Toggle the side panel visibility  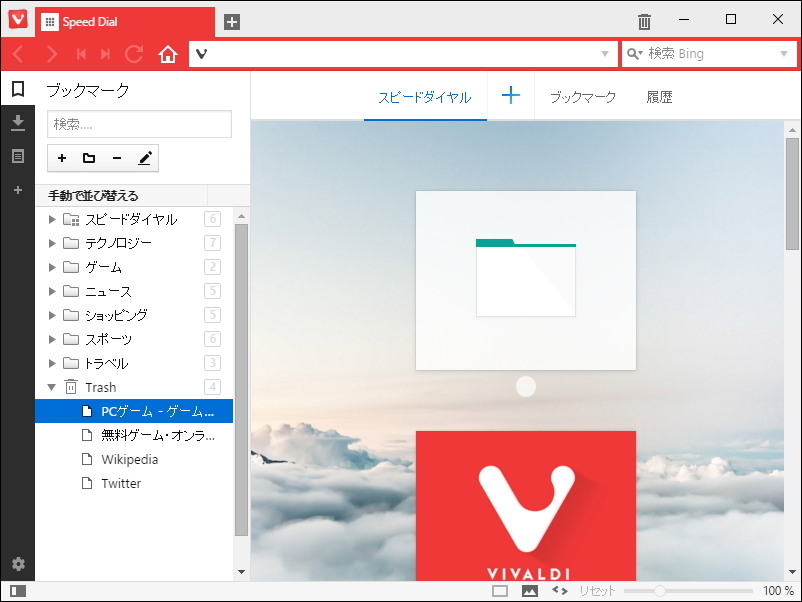click(x=18, y=593)
